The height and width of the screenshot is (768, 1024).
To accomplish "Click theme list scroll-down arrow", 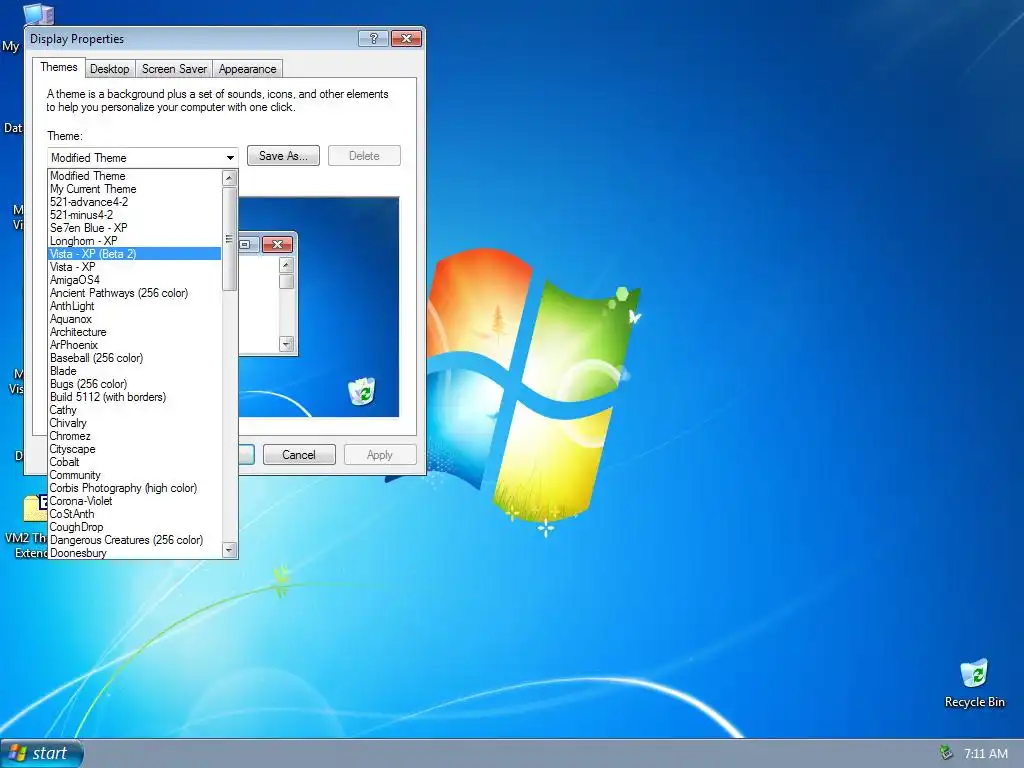I will (229, 550).
